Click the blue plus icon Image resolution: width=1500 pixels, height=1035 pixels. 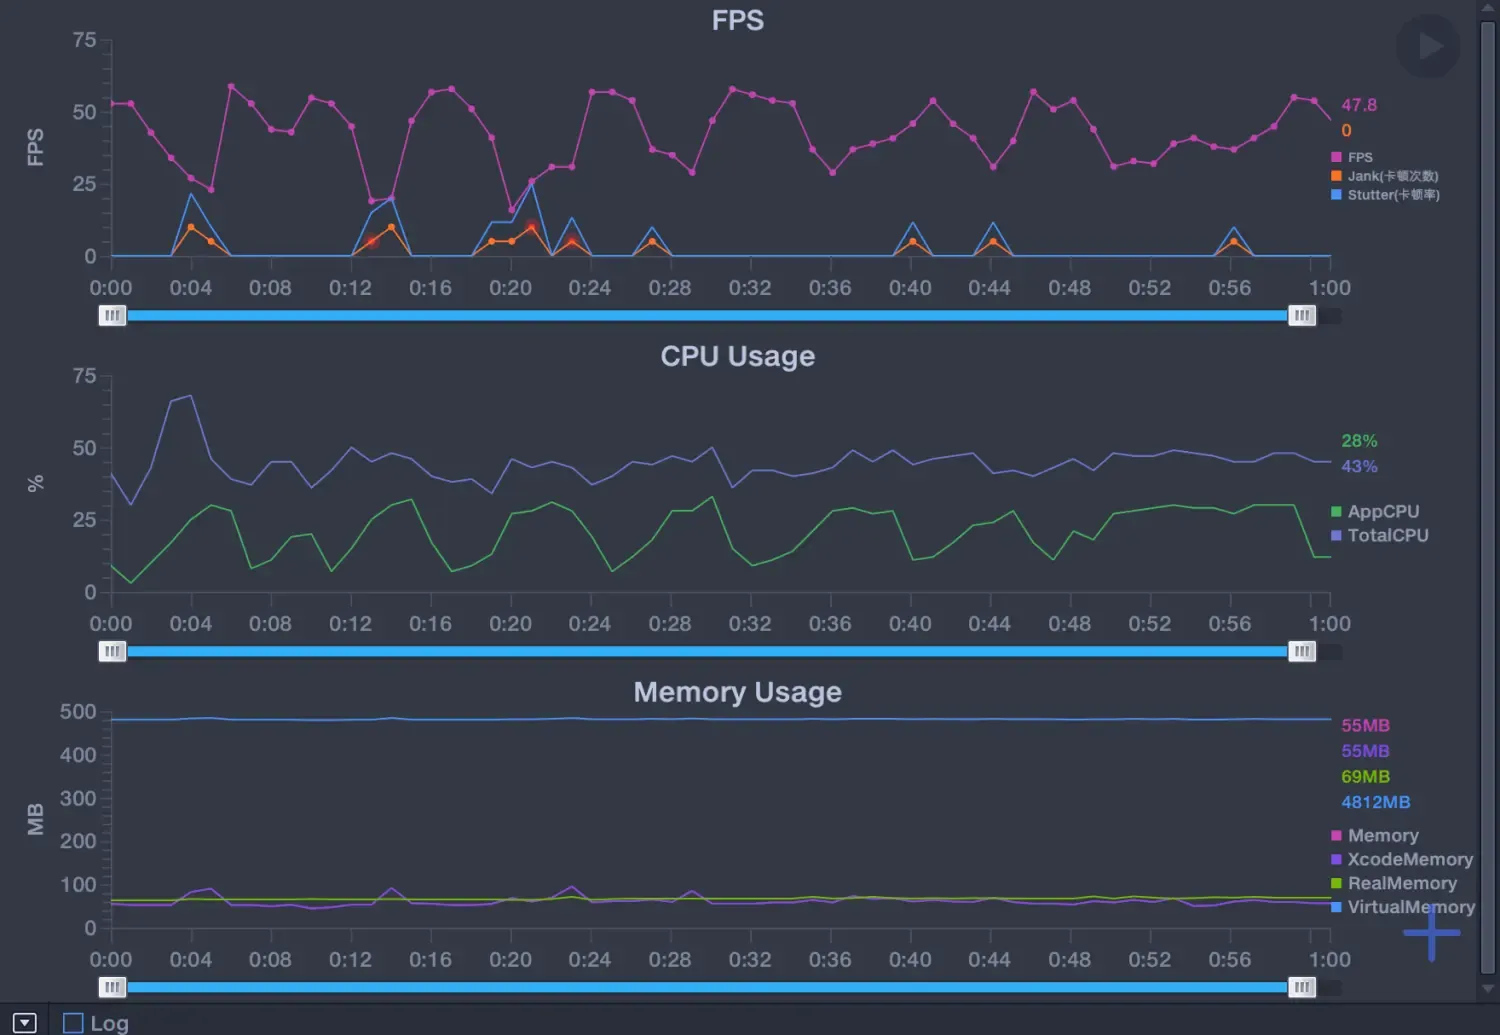1431,932
